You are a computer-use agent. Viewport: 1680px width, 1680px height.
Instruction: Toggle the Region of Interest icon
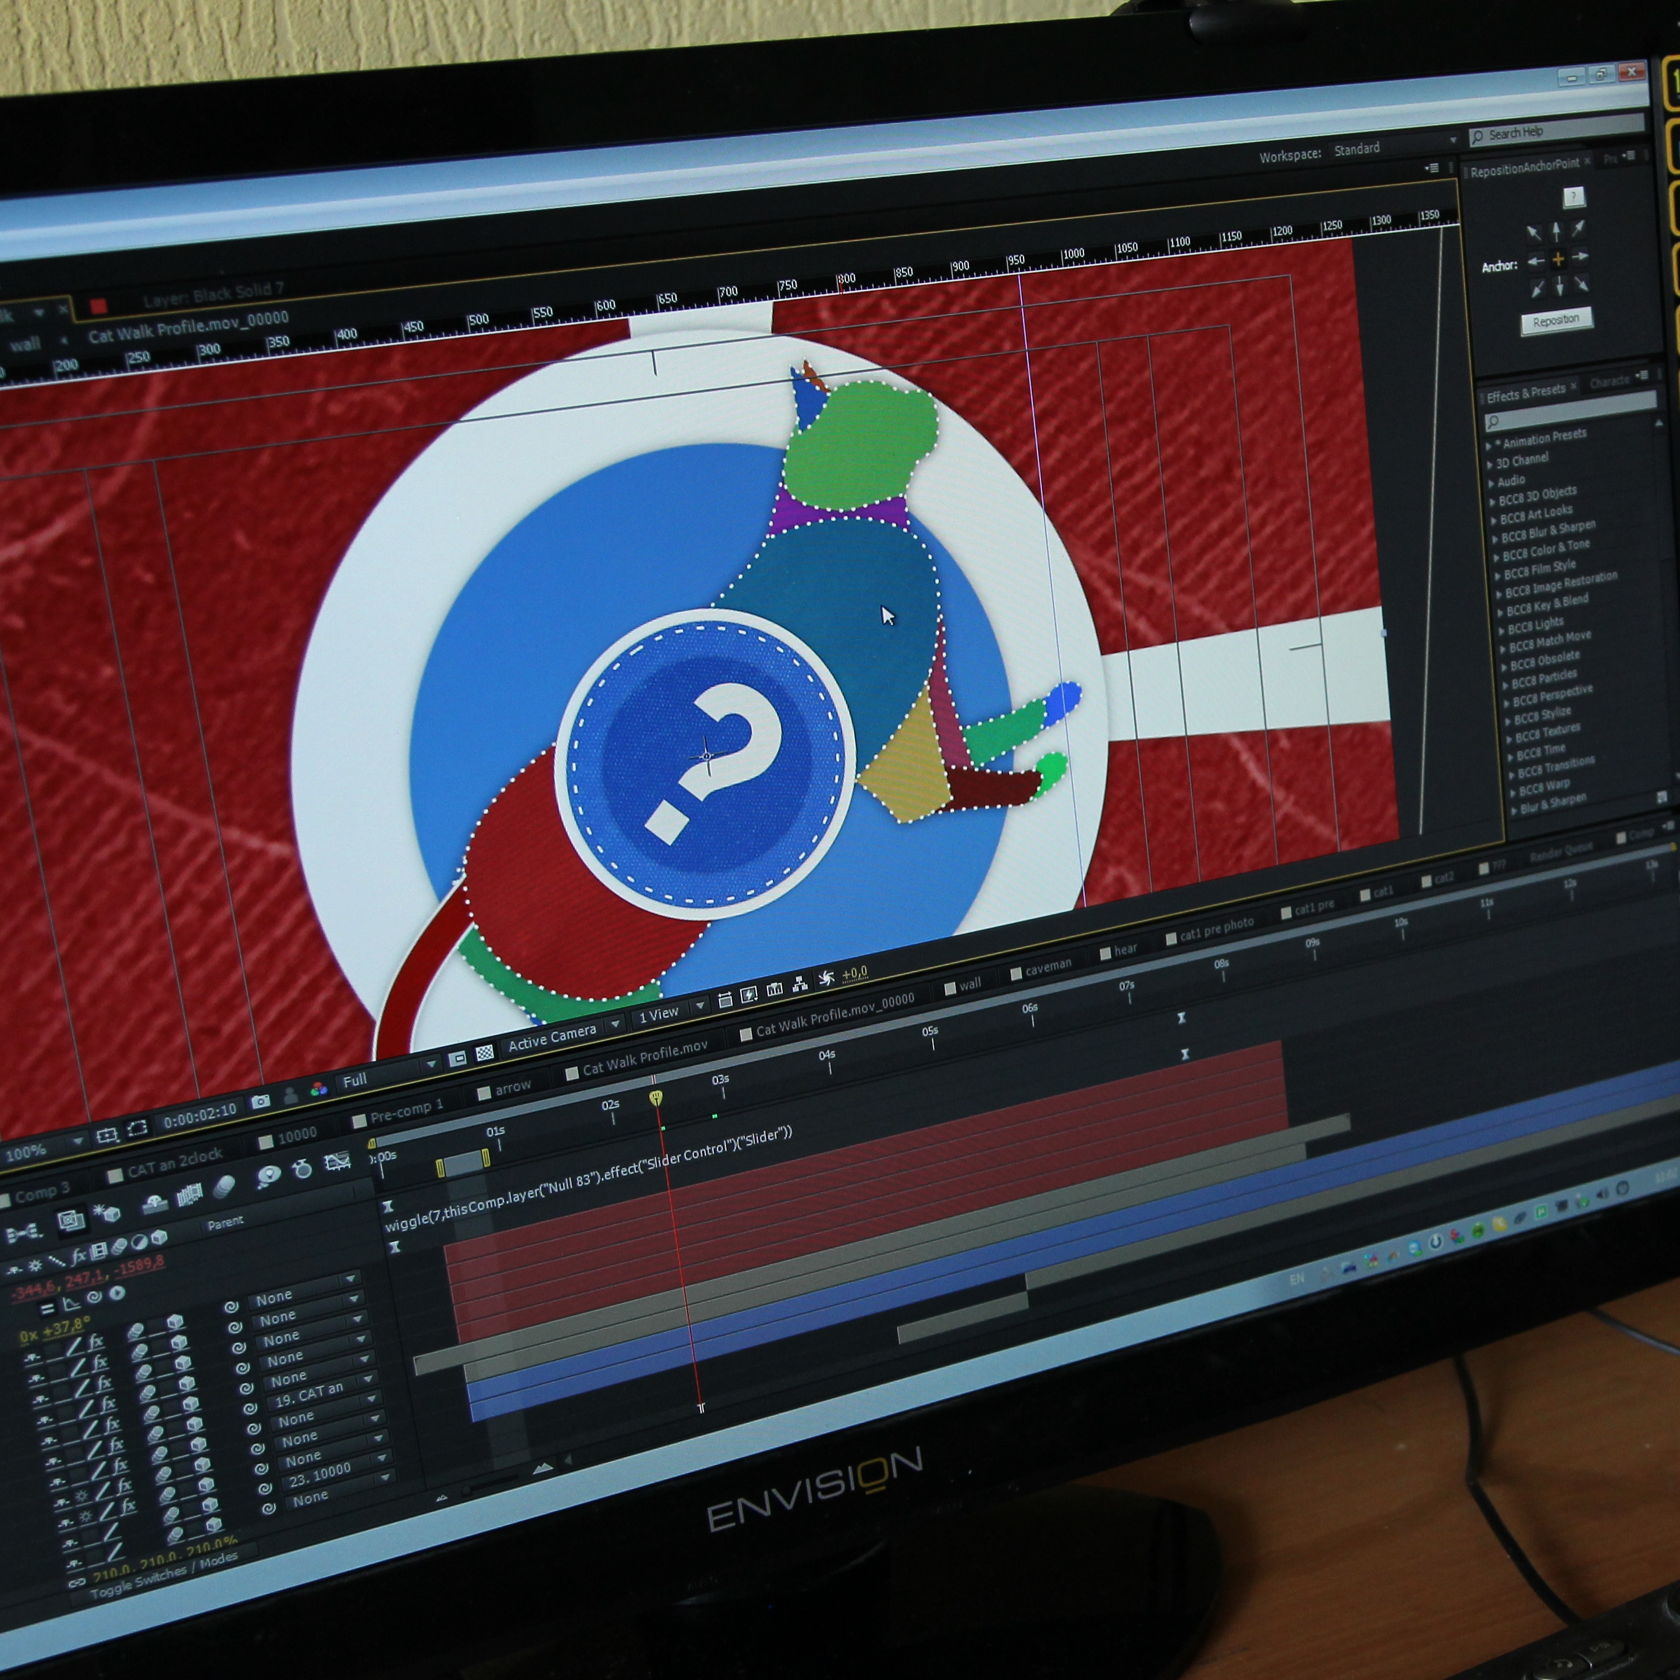(x=137, y=1129)
